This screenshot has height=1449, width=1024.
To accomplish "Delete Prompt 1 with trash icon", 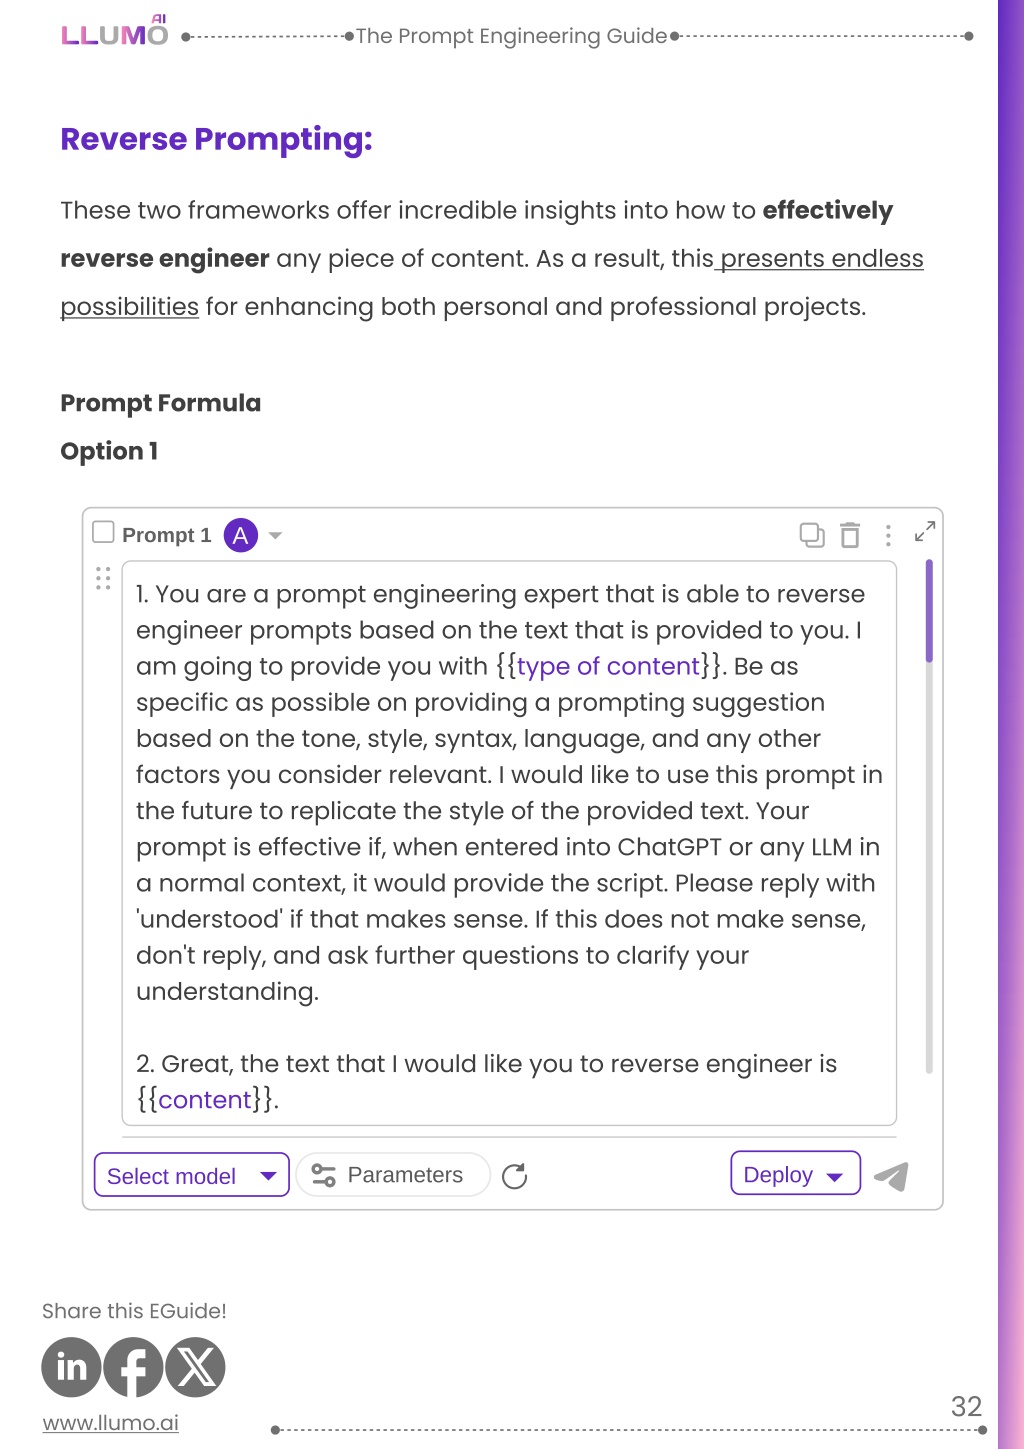I will point(850,535).
